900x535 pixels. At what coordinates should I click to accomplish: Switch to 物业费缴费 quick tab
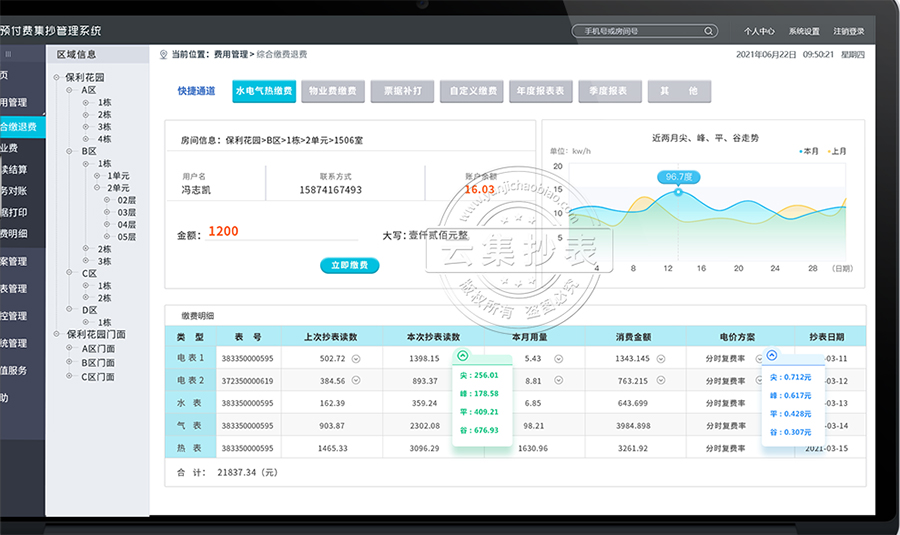[329, 91]
